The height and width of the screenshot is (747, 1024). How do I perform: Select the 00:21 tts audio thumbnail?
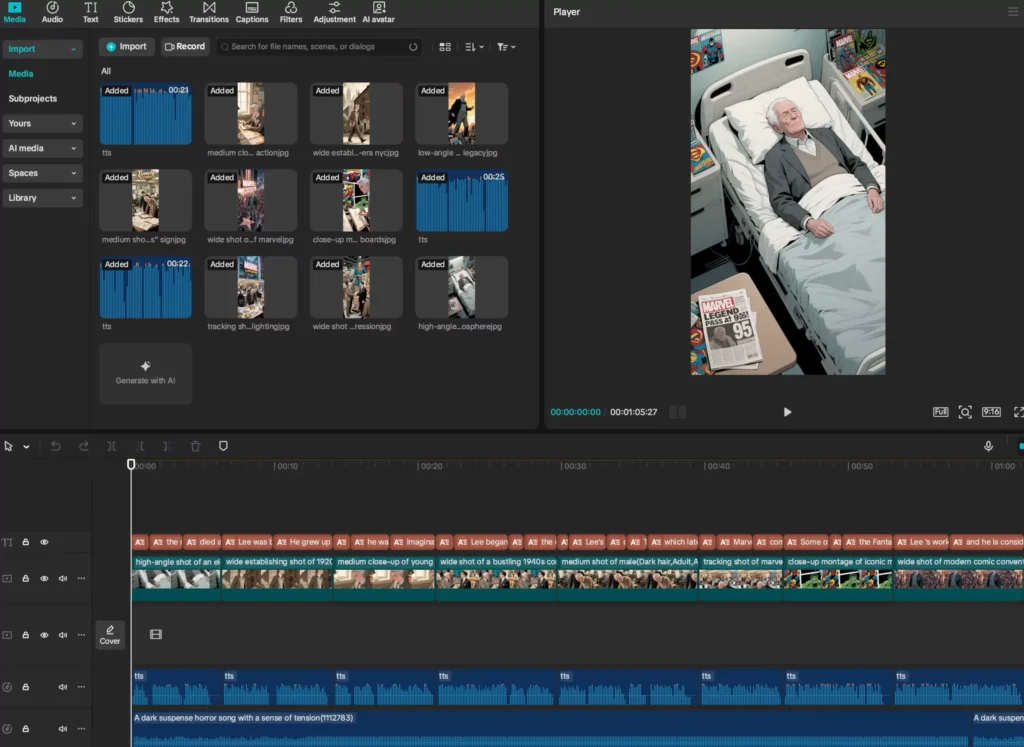[x=146, y=114]
